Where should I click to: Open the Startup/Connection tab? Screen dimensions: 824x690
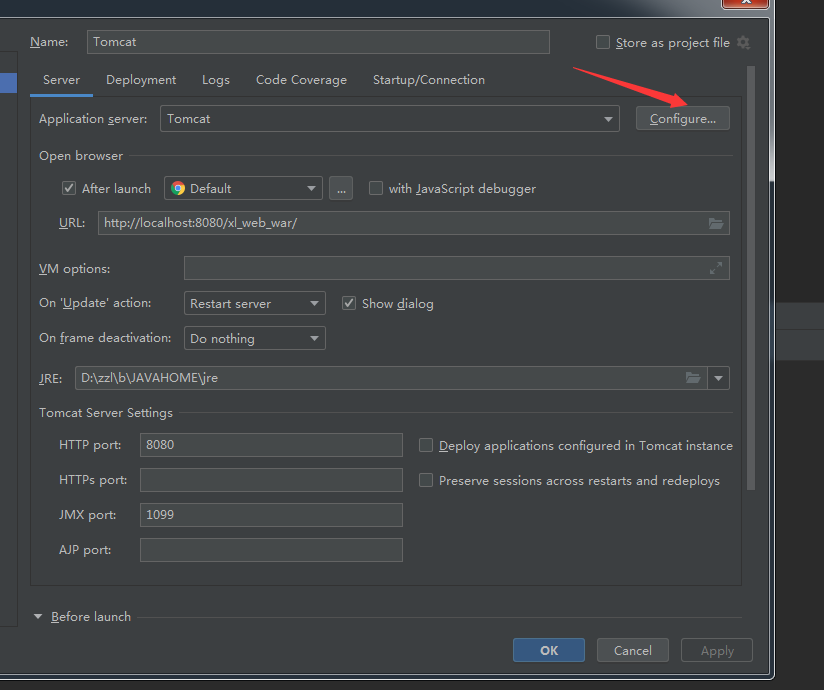click(429, 80)
